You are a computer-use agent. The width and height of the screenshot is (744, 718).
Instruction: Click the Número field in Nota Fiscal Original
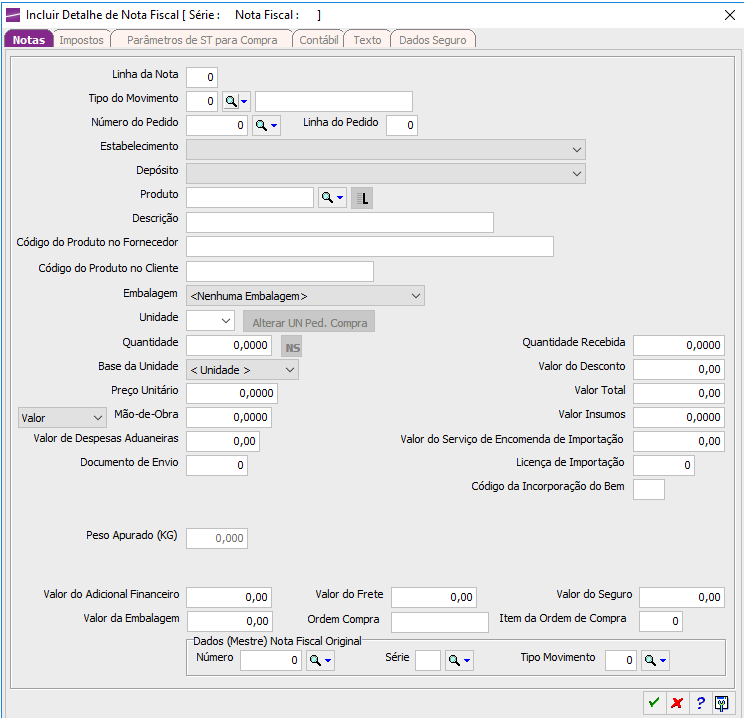[x=271, y=660]
